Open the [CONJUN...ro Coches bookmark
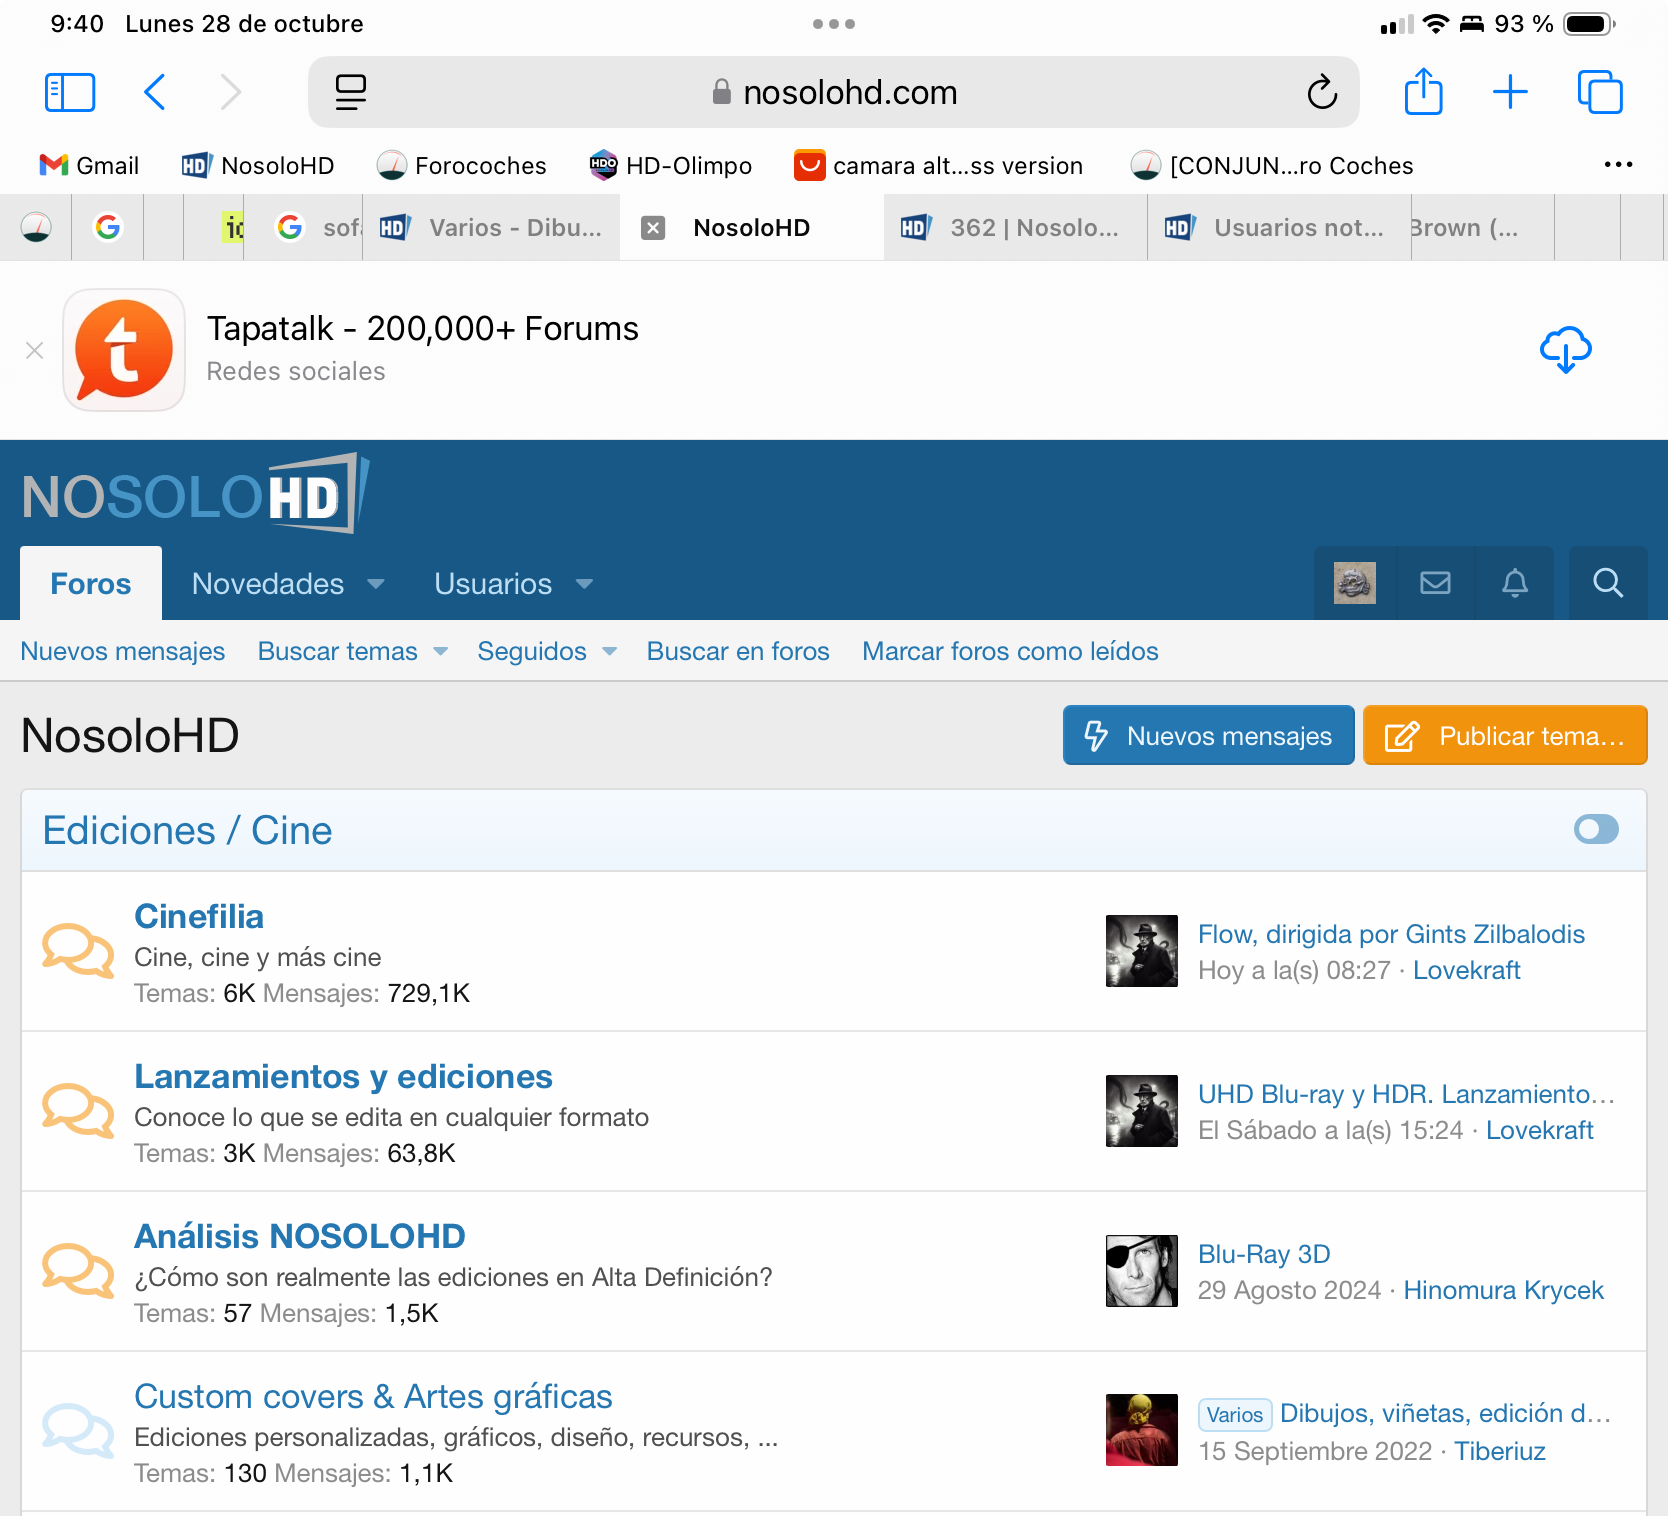 coord(1272,165)
